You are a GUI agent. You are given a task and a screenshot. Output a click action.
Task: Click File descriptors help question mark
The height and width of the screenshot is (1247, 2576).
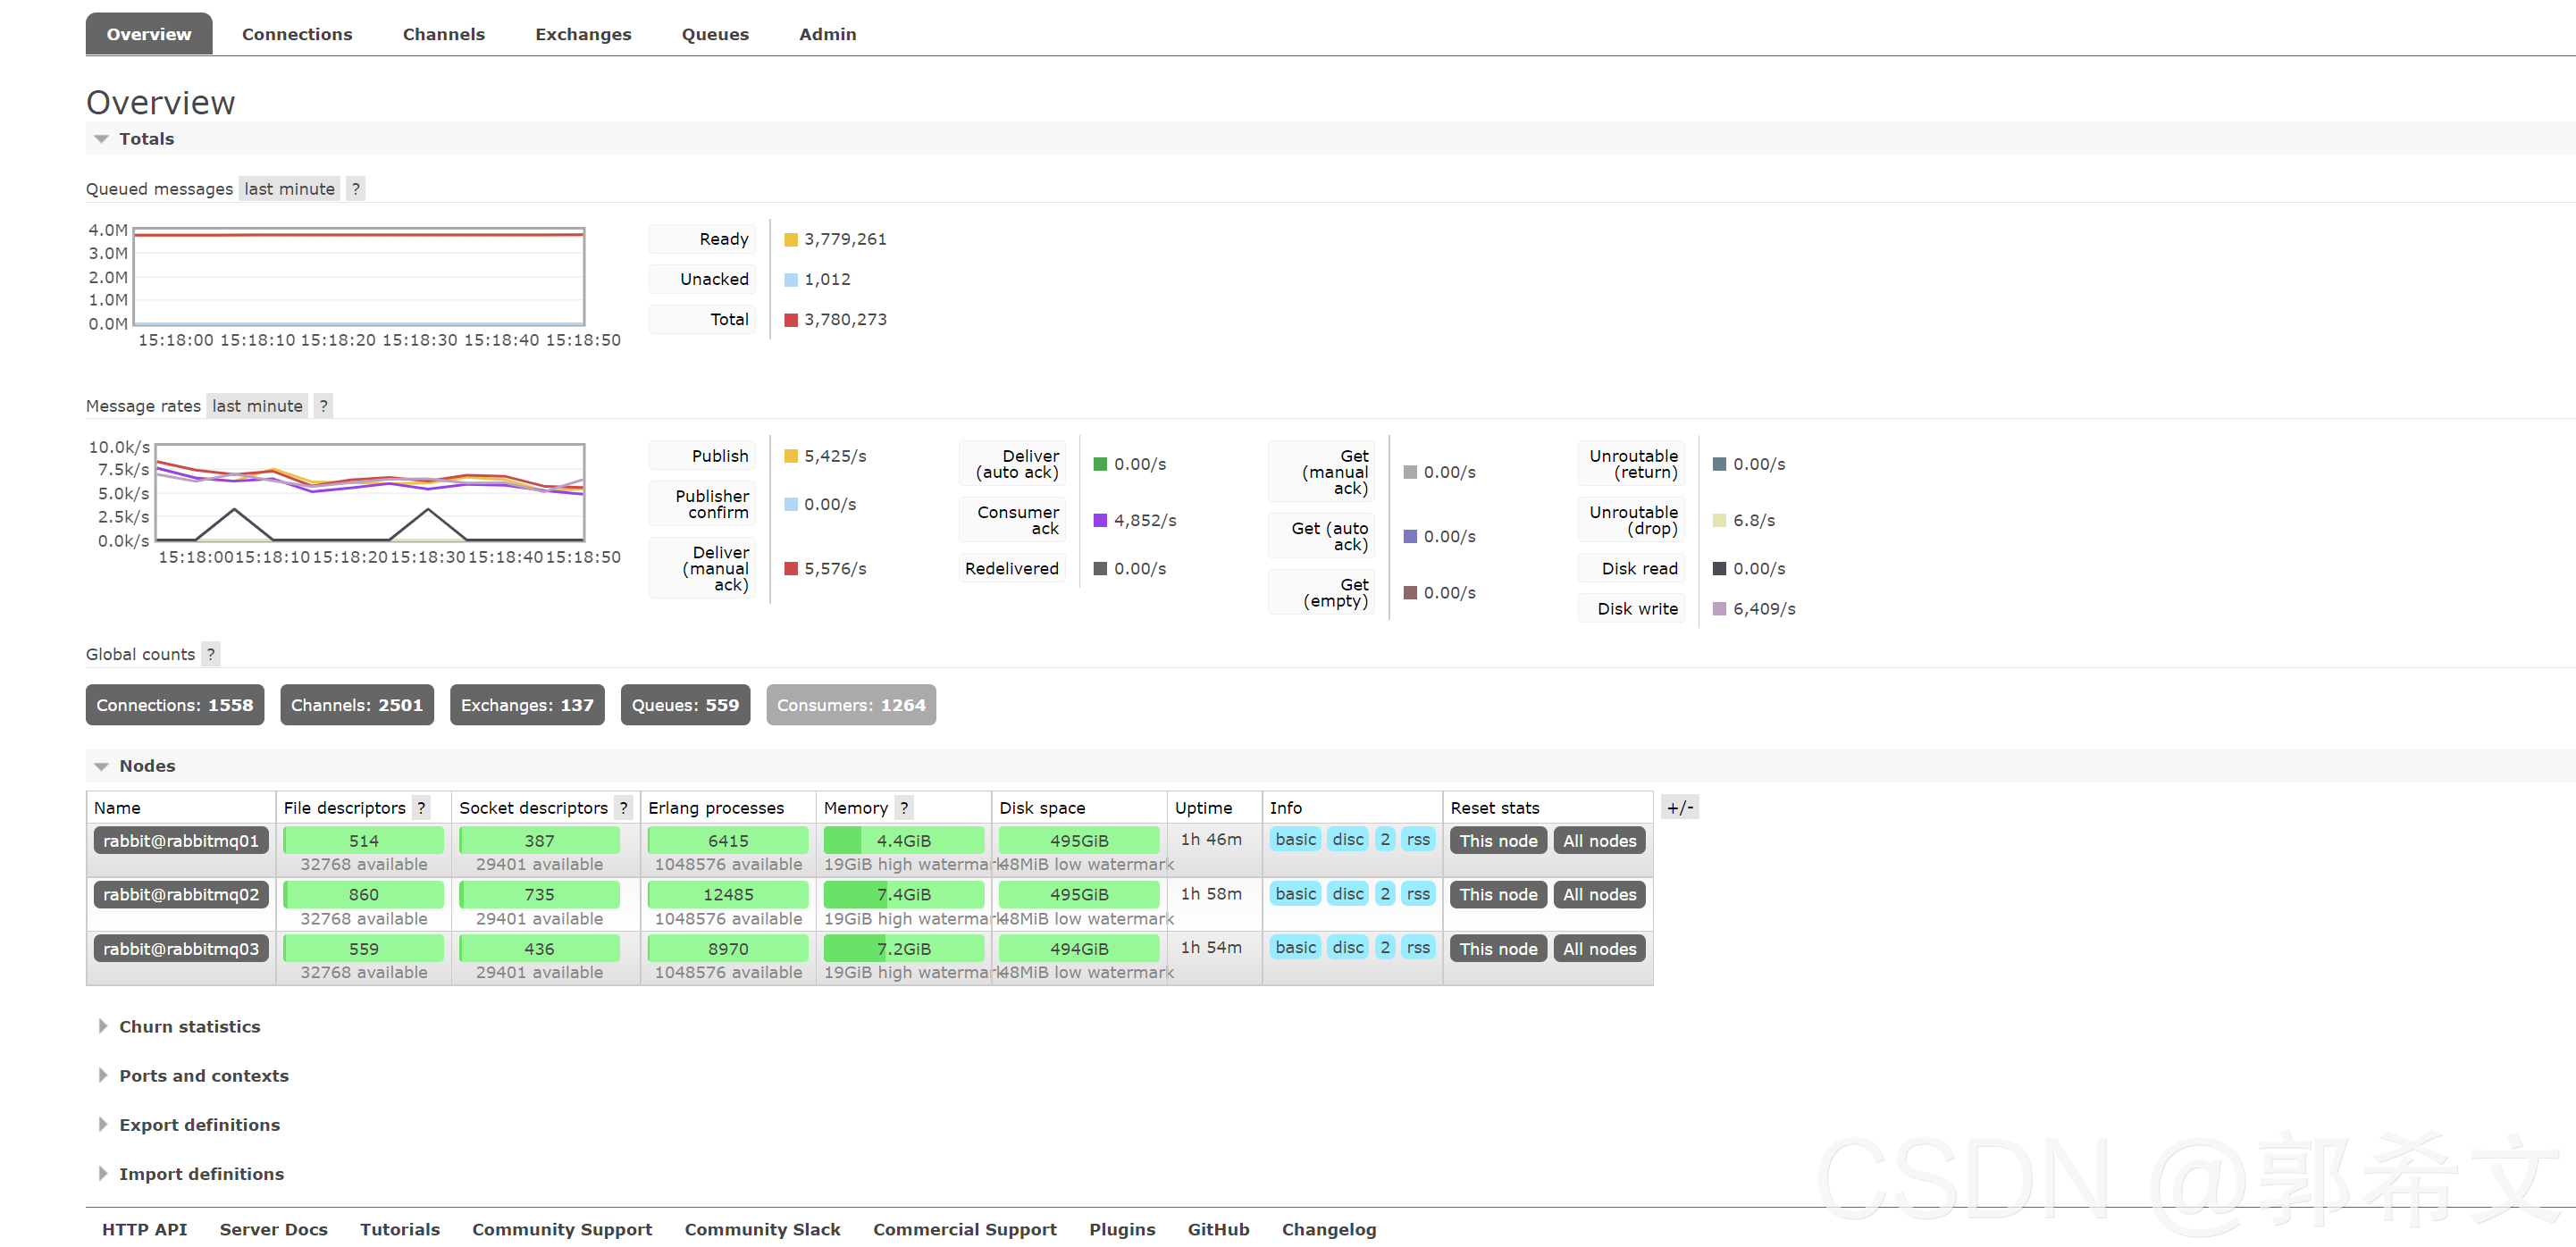pyautogui.click(x=421, y=808)
